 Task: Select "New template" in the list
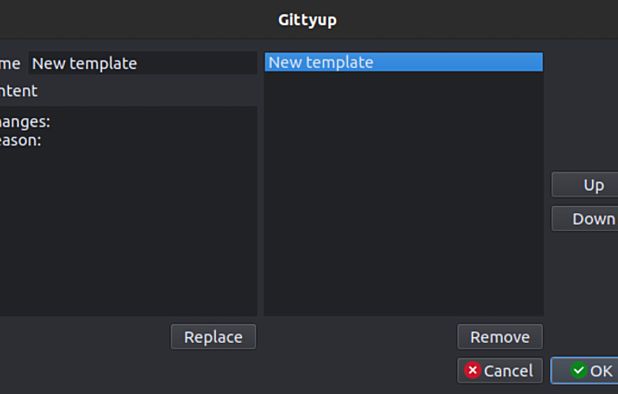point(404,62)
